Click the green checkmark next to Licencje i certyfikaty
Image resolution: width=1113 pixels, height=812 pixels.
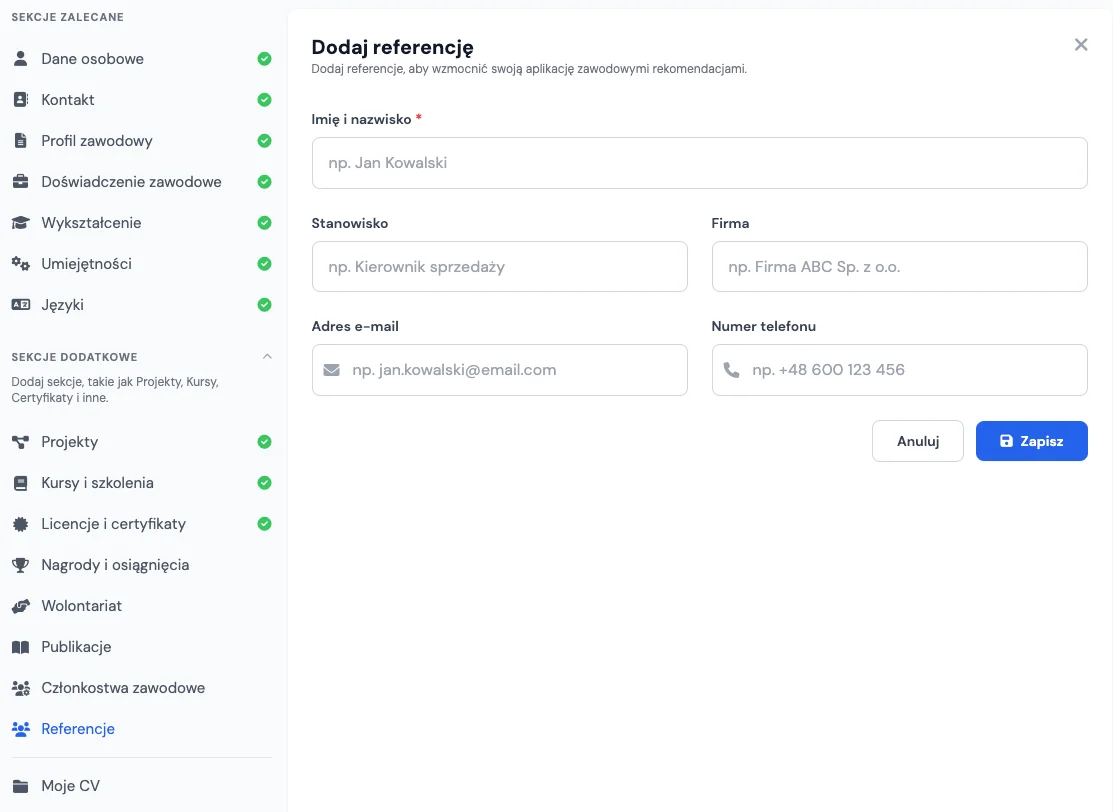[264, 524]
